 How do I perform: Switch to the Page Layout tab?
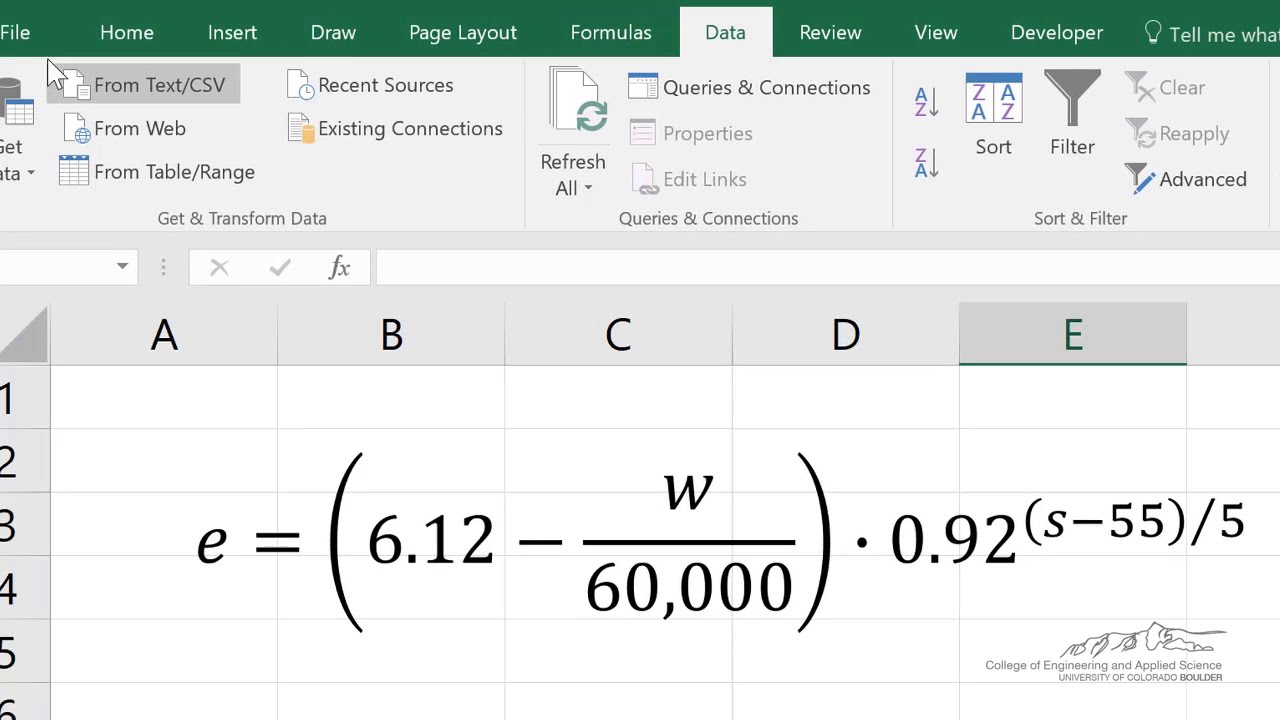[463, 33]
